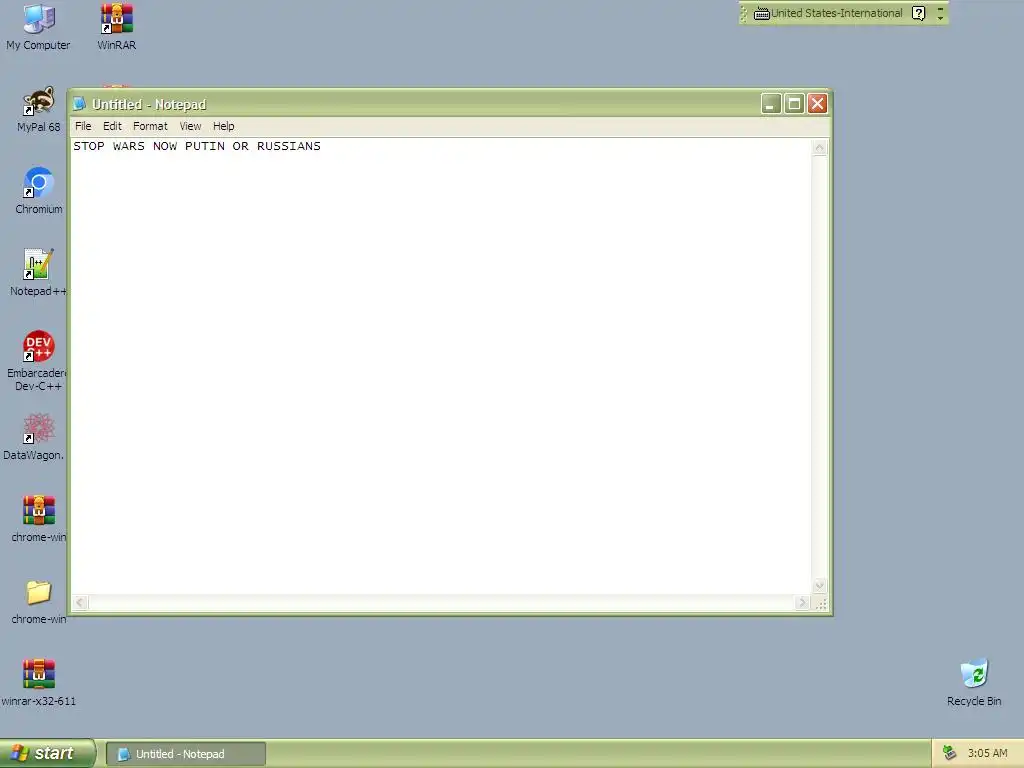Click the word STOP in the text
1024x768 pixels.
89,146
